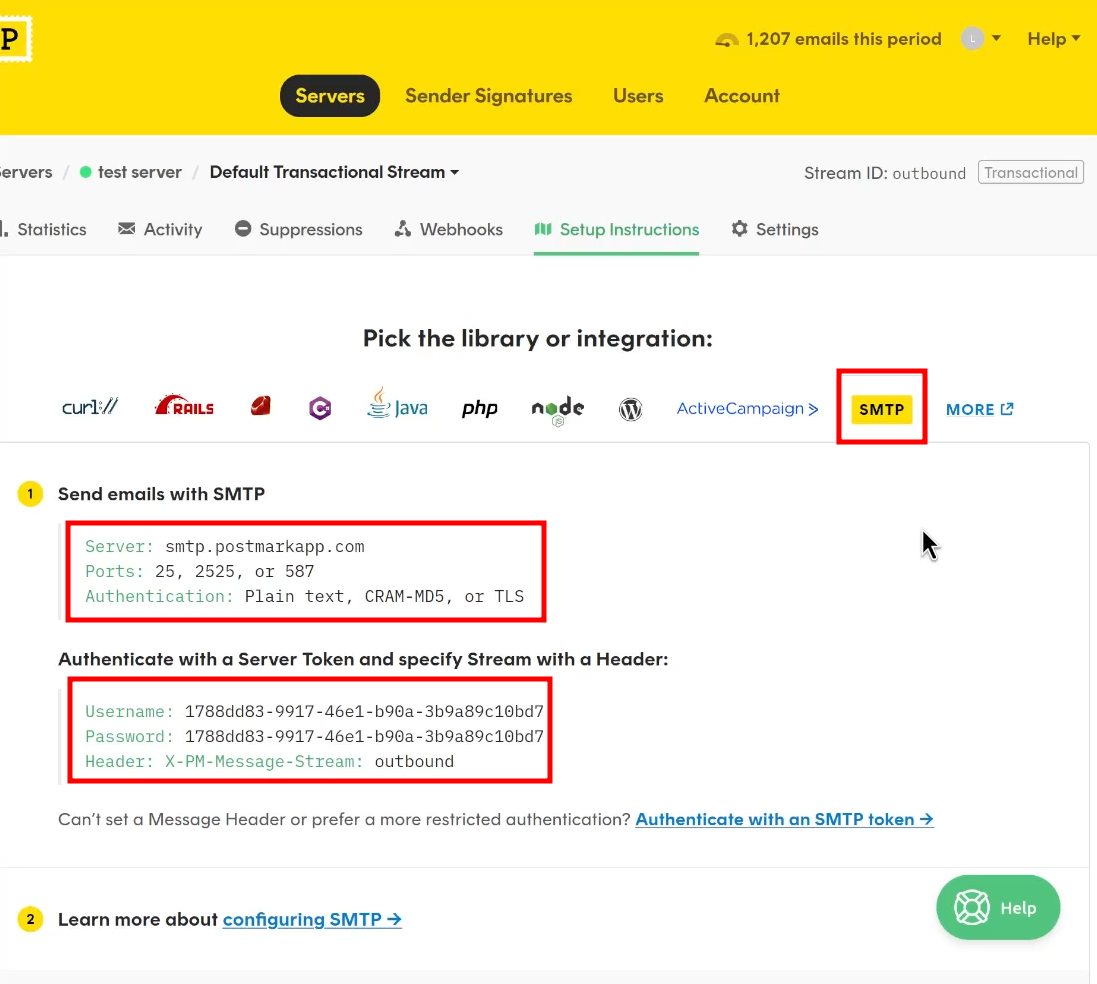The height and width of the screenshot is (984, 1097).
Task: Select the Ruby gem integration icon
Action: [261, 406]
